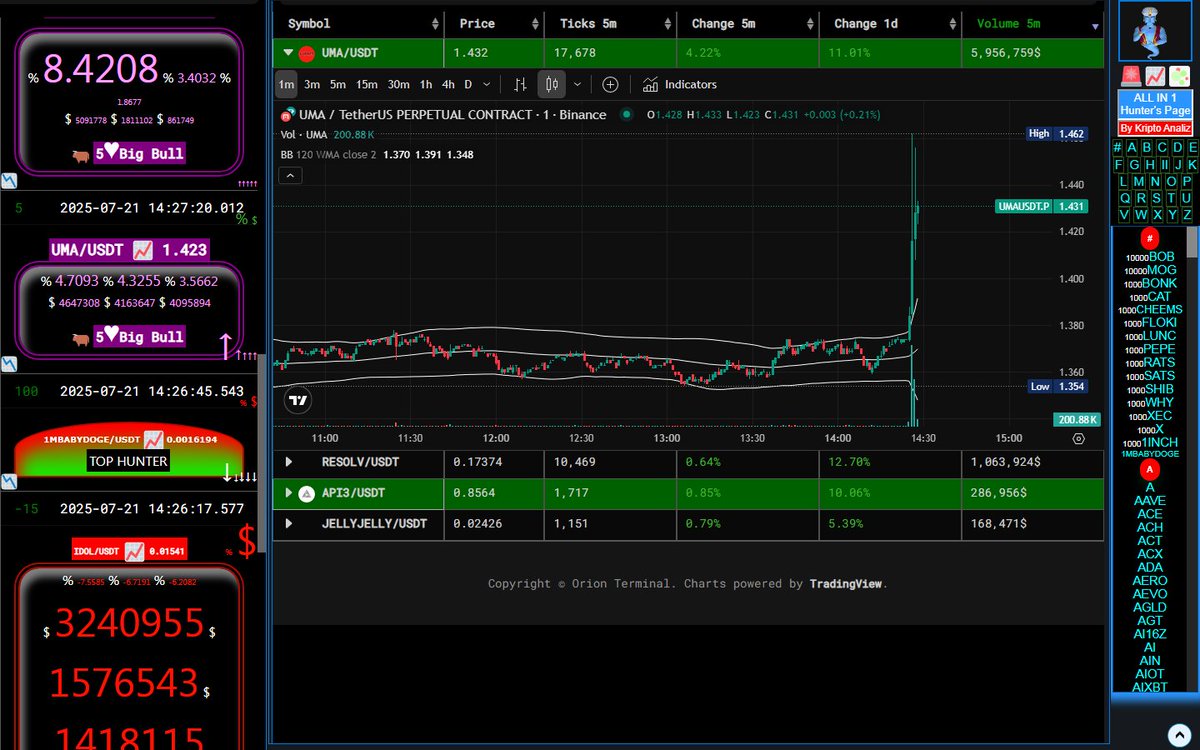This screenshot has height=750, width=1200.
Task: Click the red # circle in coin list
Action: 1150,238
